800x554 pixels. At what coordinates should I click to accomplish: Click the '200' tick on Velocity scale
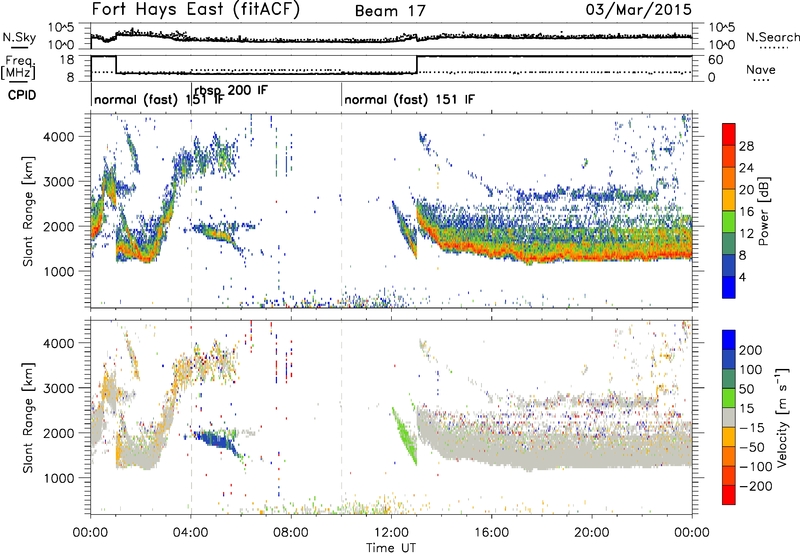[751, 350]
